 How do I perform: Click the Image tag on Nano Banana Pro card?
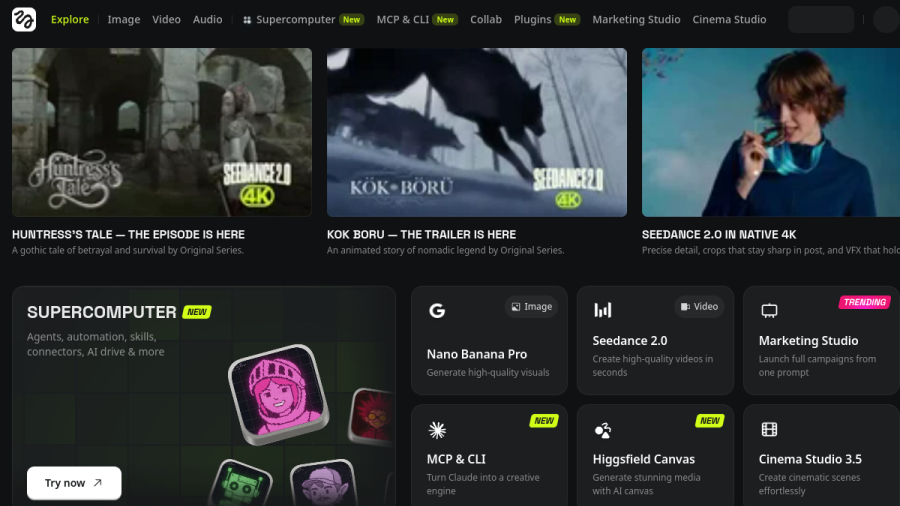point(532,307)
